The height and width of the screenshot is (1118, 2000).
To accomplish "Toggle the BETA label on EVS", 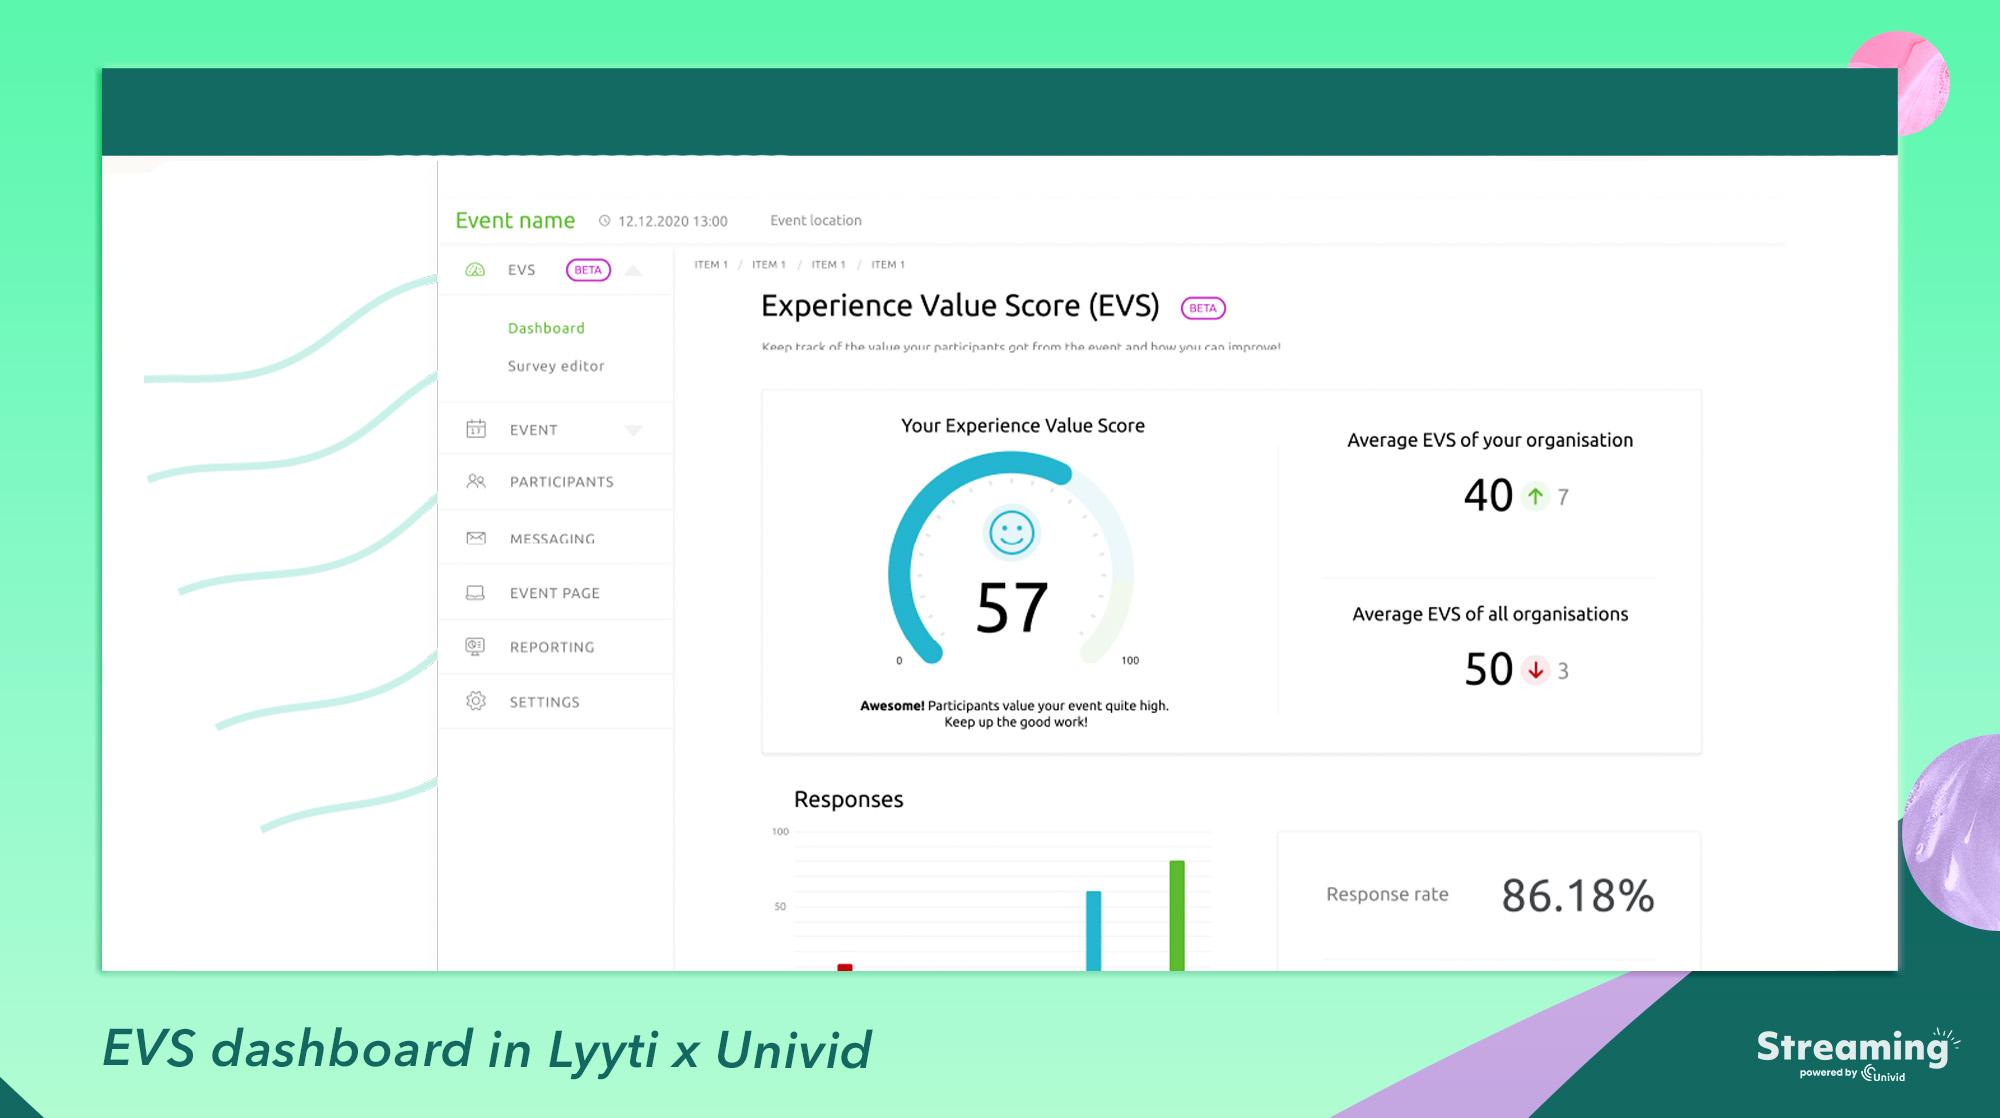I will (587, 269).
